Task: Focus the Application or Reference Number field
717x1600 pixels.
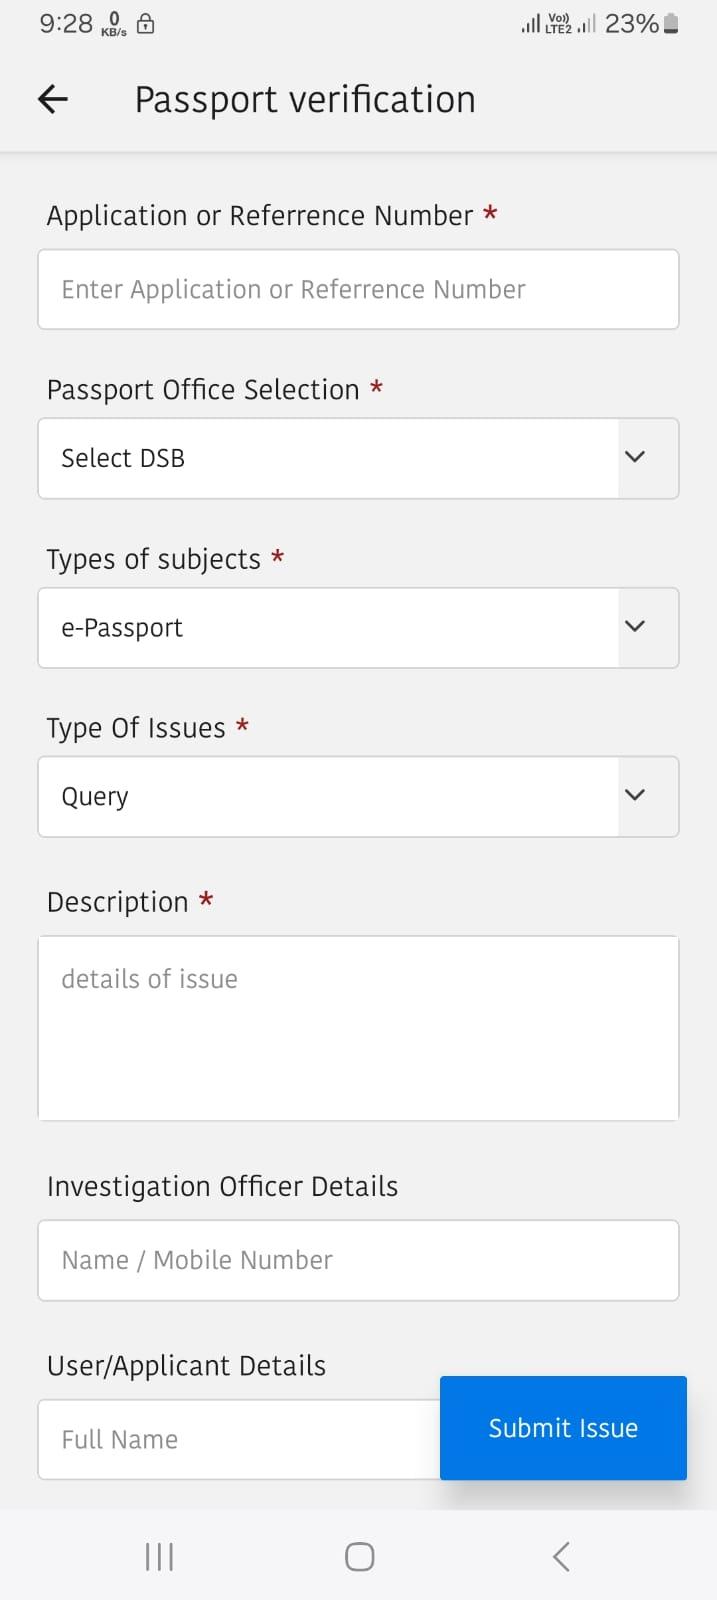Action: coord(358,289)
